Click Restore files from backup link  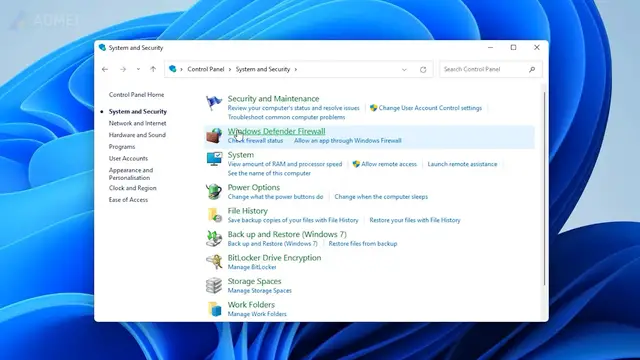click(x=363, y=244)
